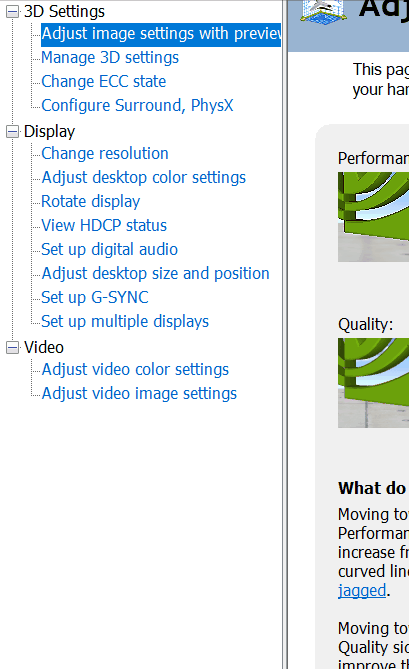
Task: Open Set up multiple displays
Action: click(125, 321)
